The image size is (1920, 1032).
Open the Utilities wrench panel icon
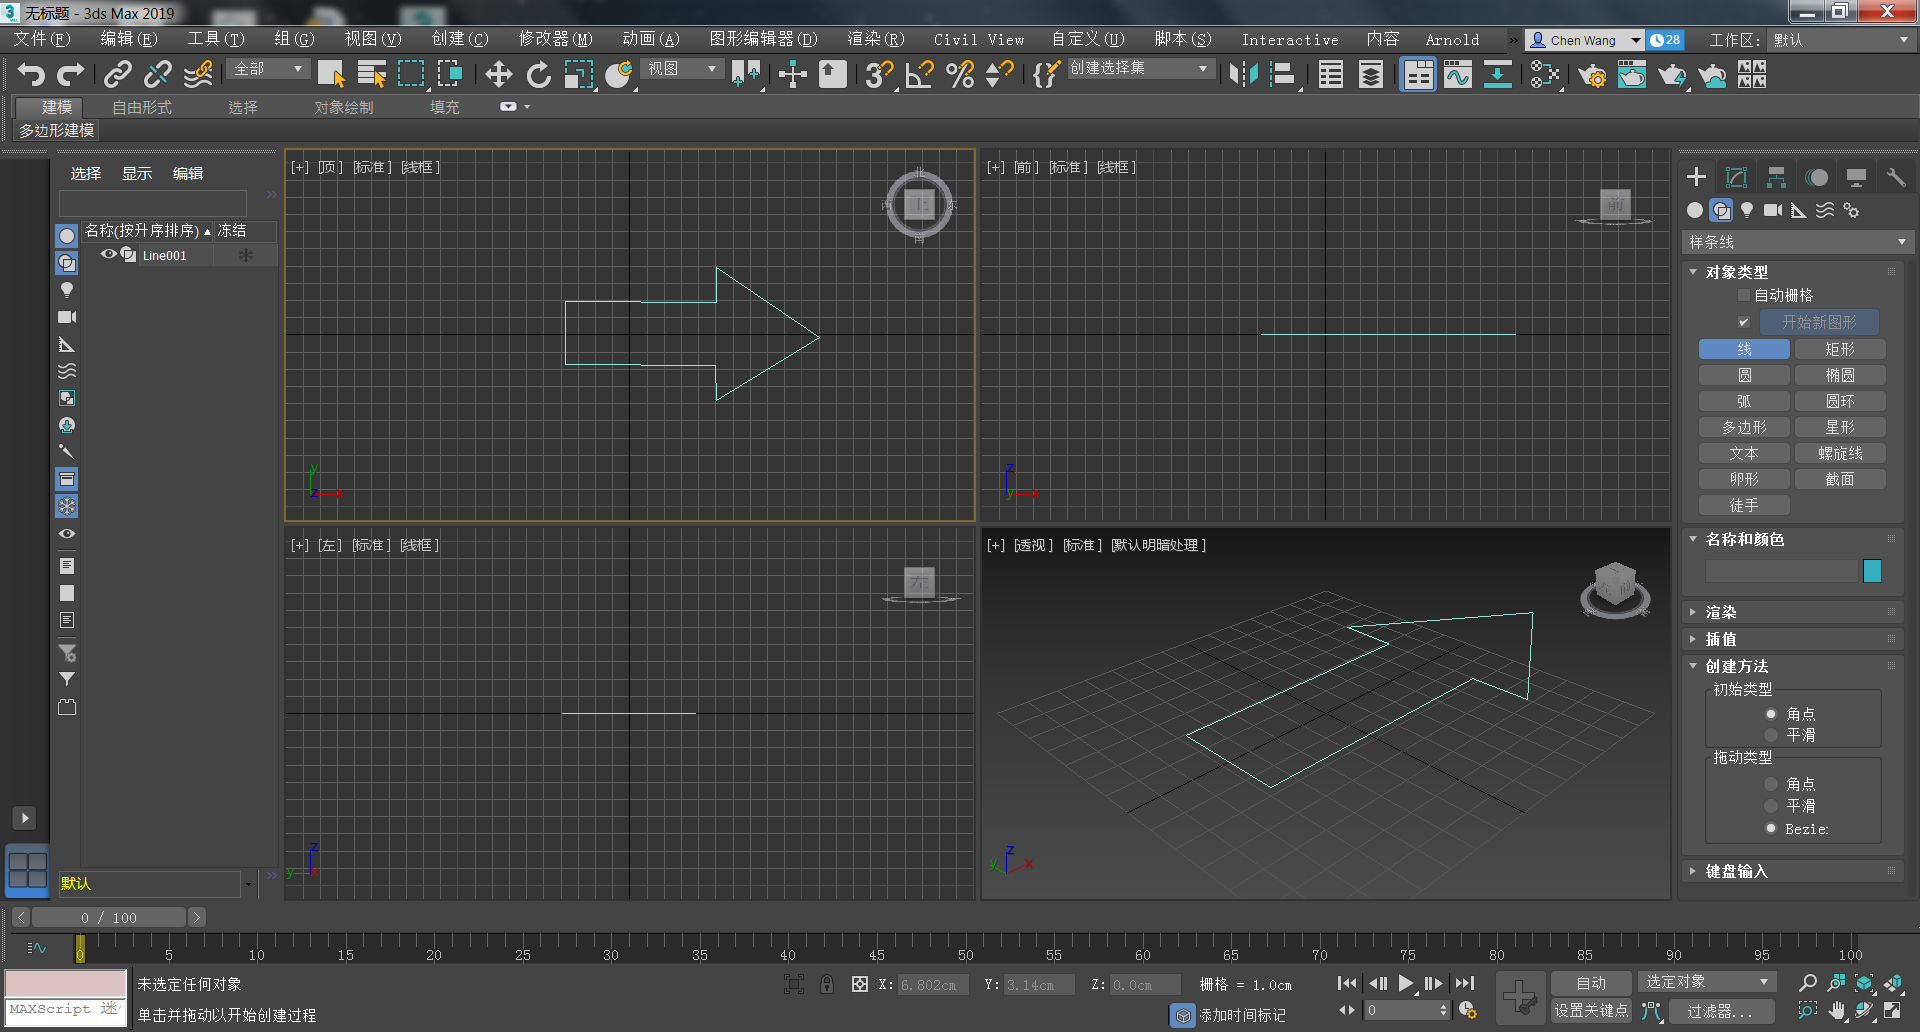click(x=1896, y=177)
